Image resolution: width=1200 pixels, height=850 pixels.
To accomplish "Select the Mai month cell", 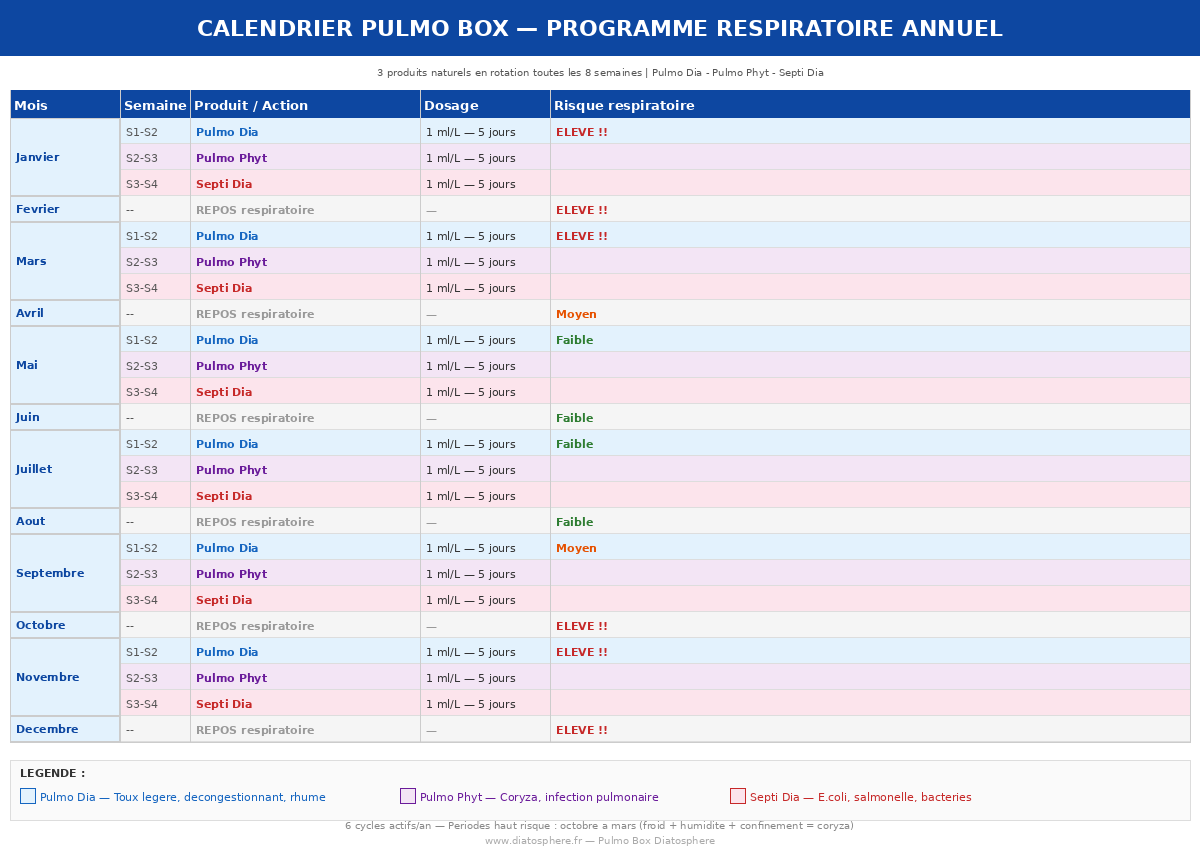I will (x=65, y=365).
